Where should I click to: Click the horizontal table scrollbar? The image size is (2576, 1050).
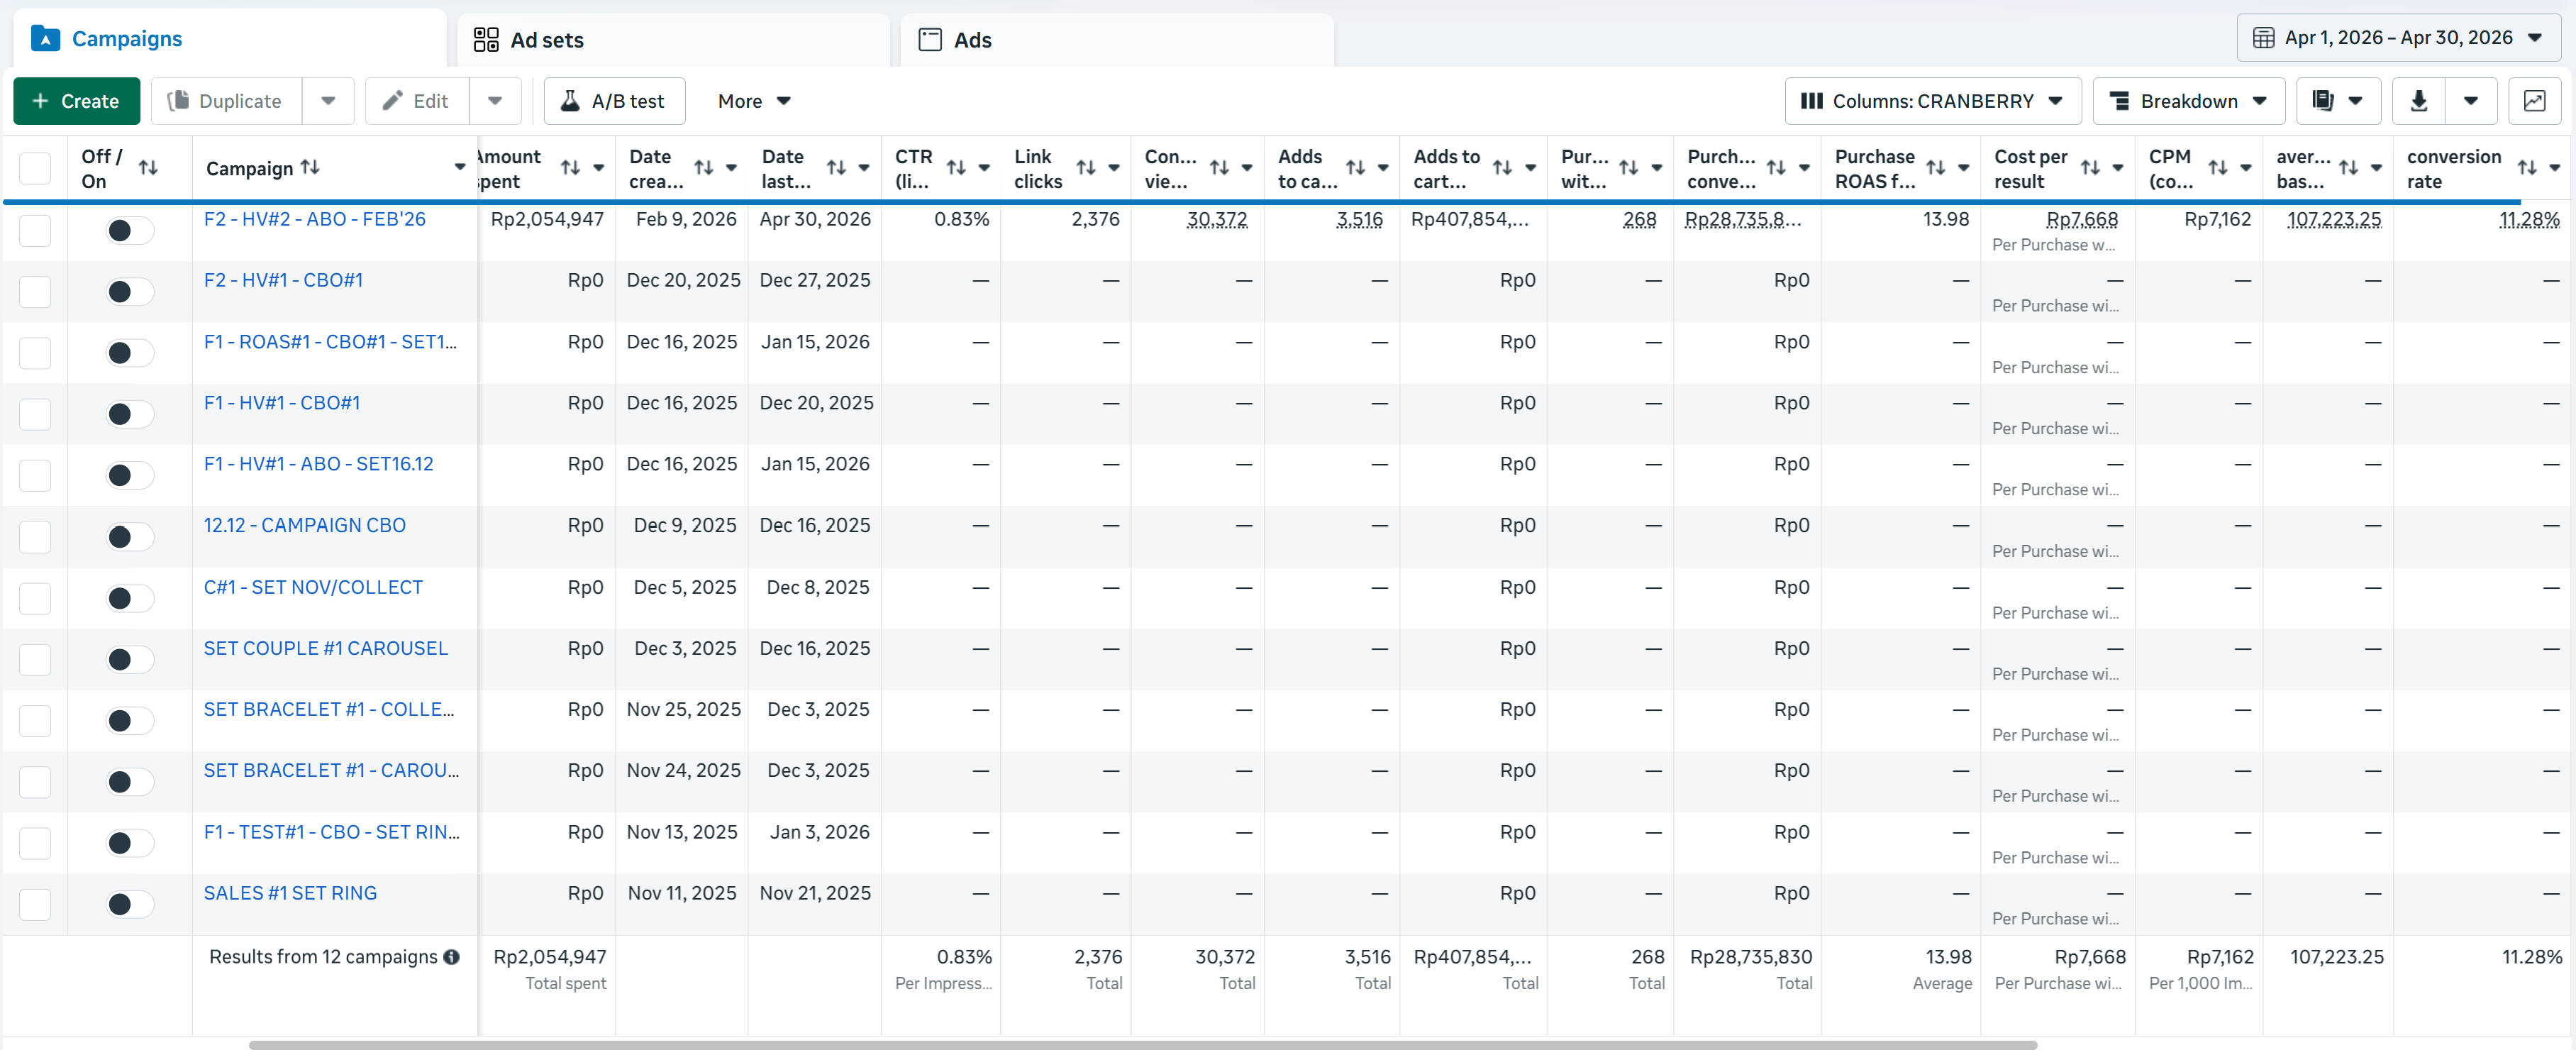click(1142, 1044)
